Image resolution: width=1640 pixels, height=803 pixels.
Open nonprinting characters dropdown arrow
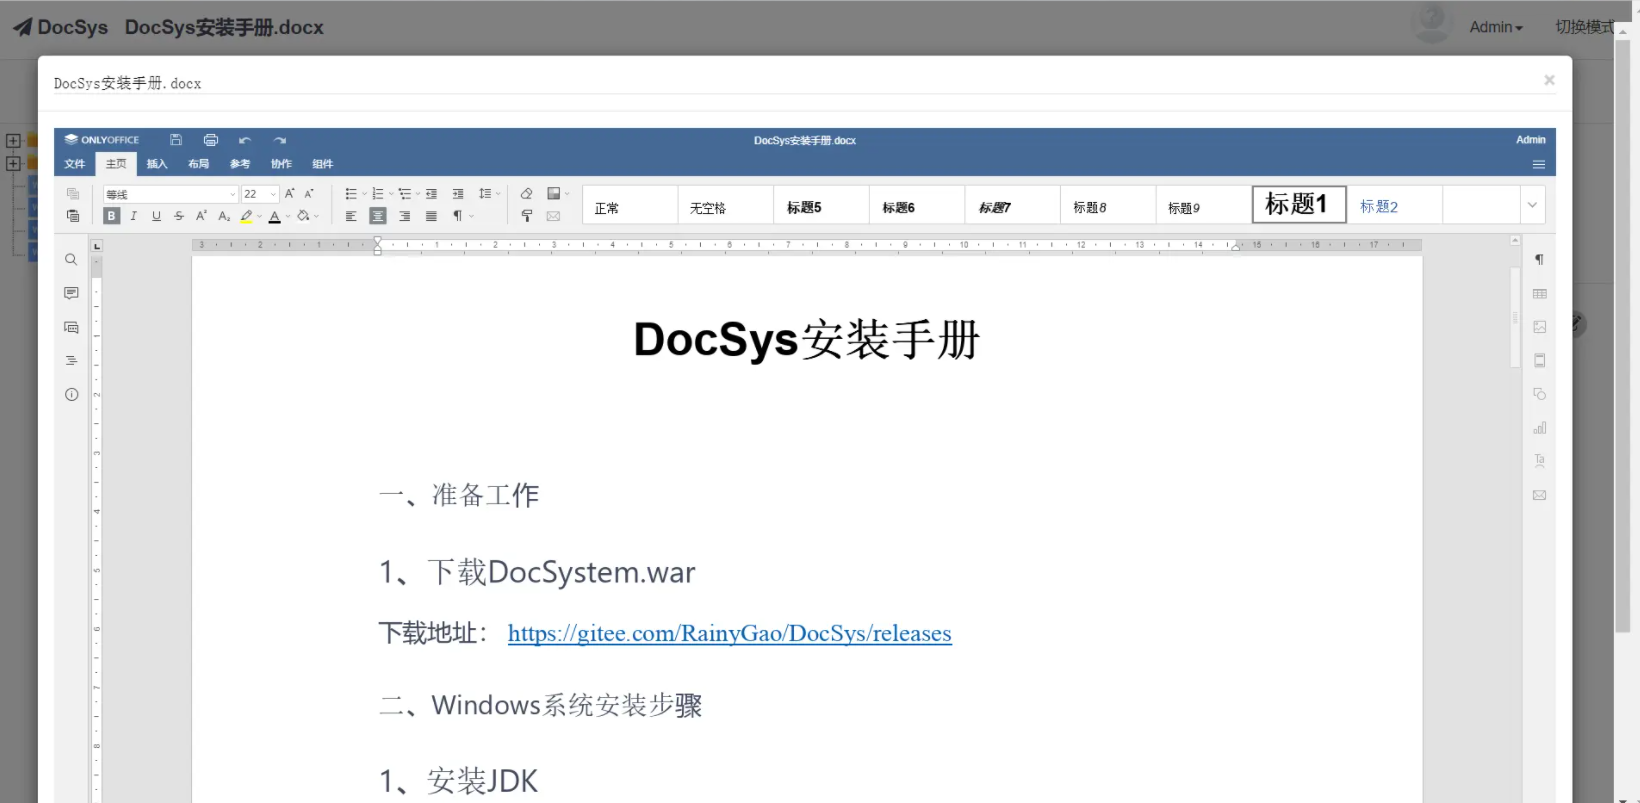[471, 216]
